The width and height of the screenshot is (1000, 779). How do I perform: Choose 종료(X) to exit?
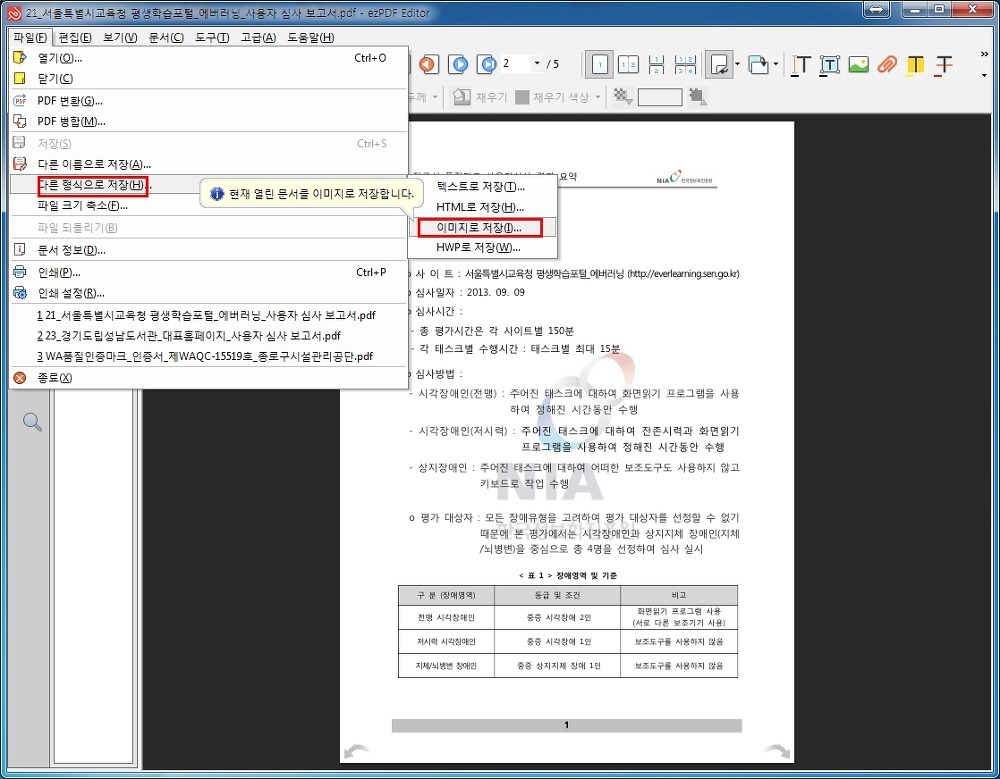pyautogui.click(x=209, y=378)
